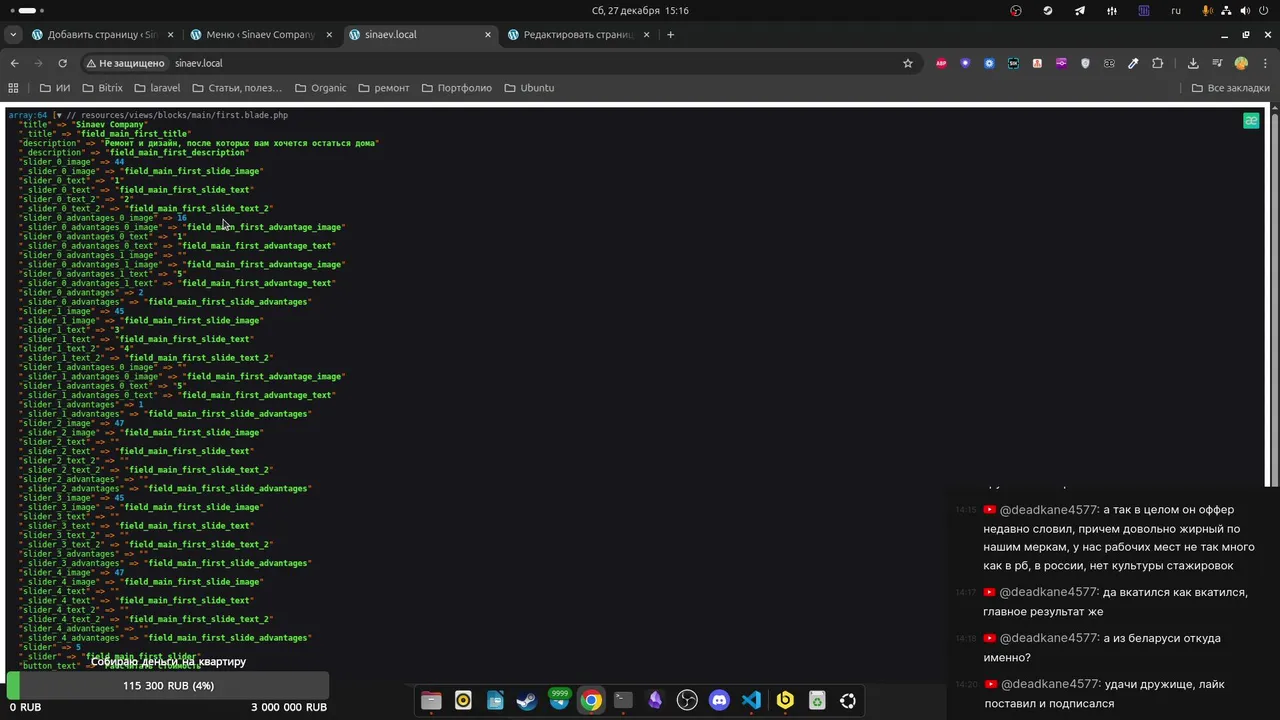The height and width of the screenshot is (720, 1280).
Task: Open Telegram with the 9999 badge
Action: point(559,700)
